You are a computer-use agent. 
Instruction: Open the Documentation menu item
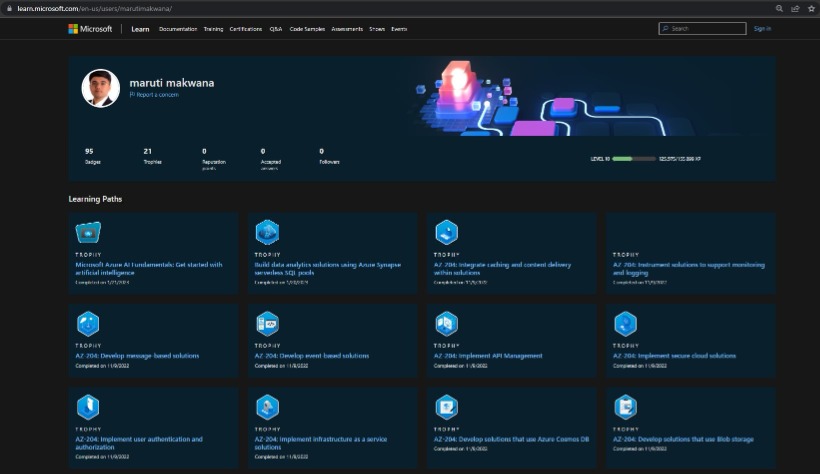pos(178,29)
